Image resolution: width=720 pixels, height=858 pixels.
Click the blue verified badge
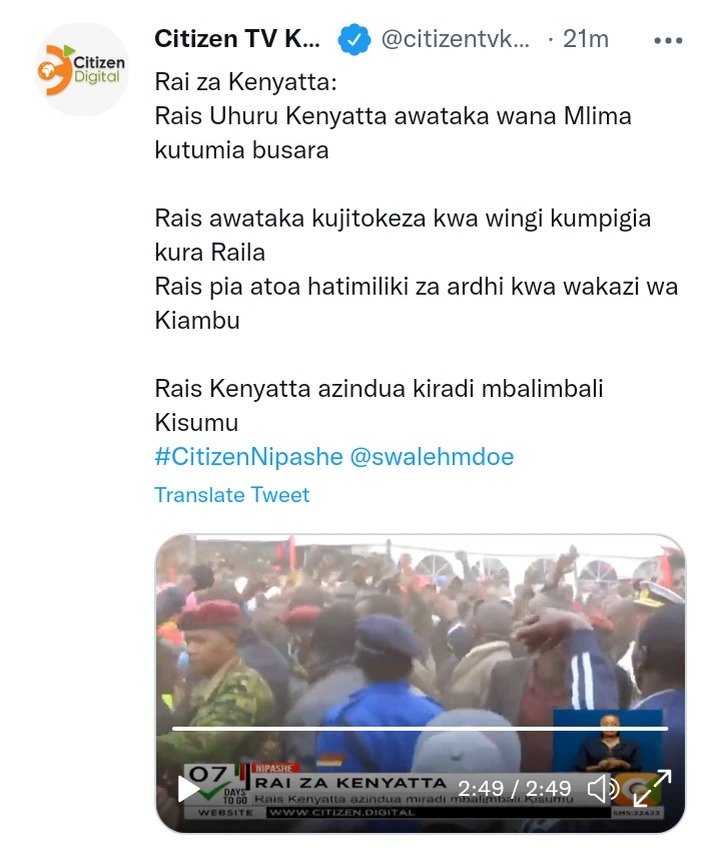[354, 39]
